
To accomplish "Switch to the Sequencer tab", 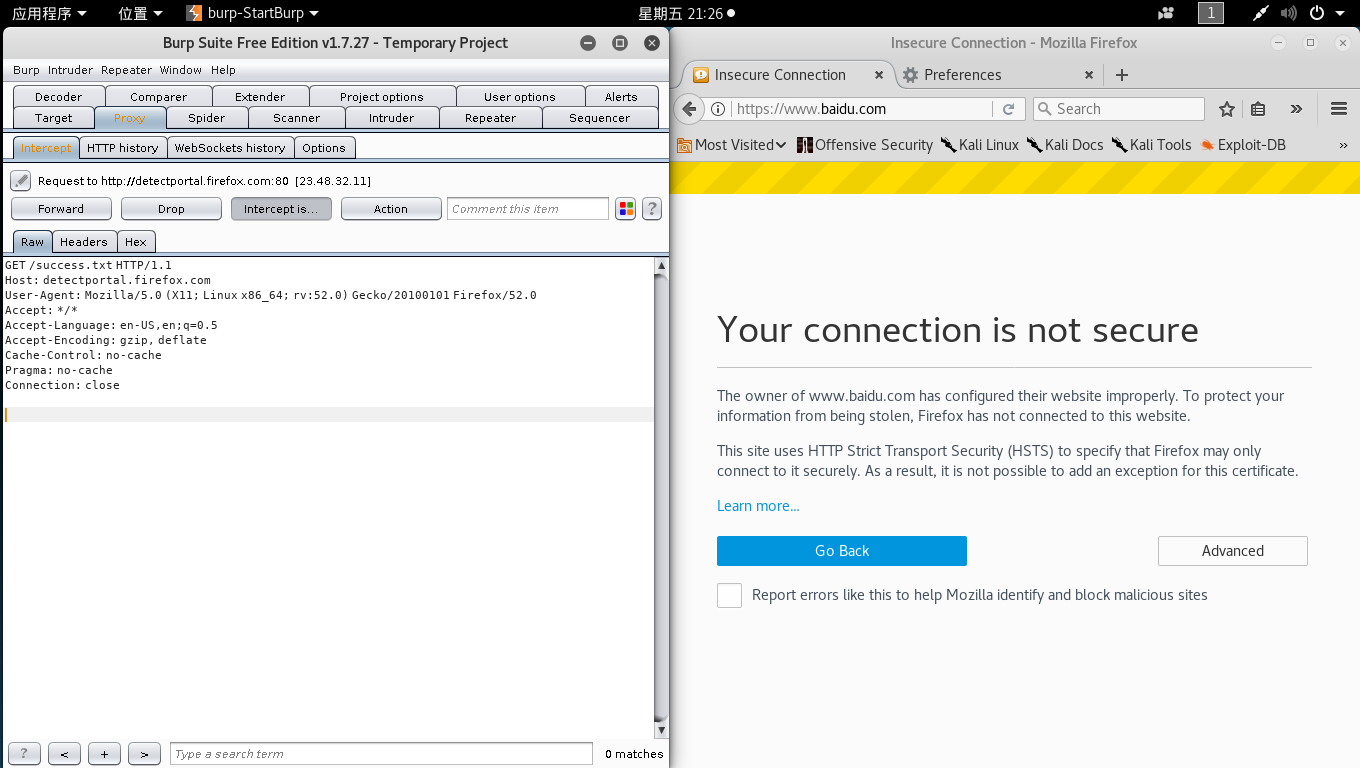I will pos(600,118).
